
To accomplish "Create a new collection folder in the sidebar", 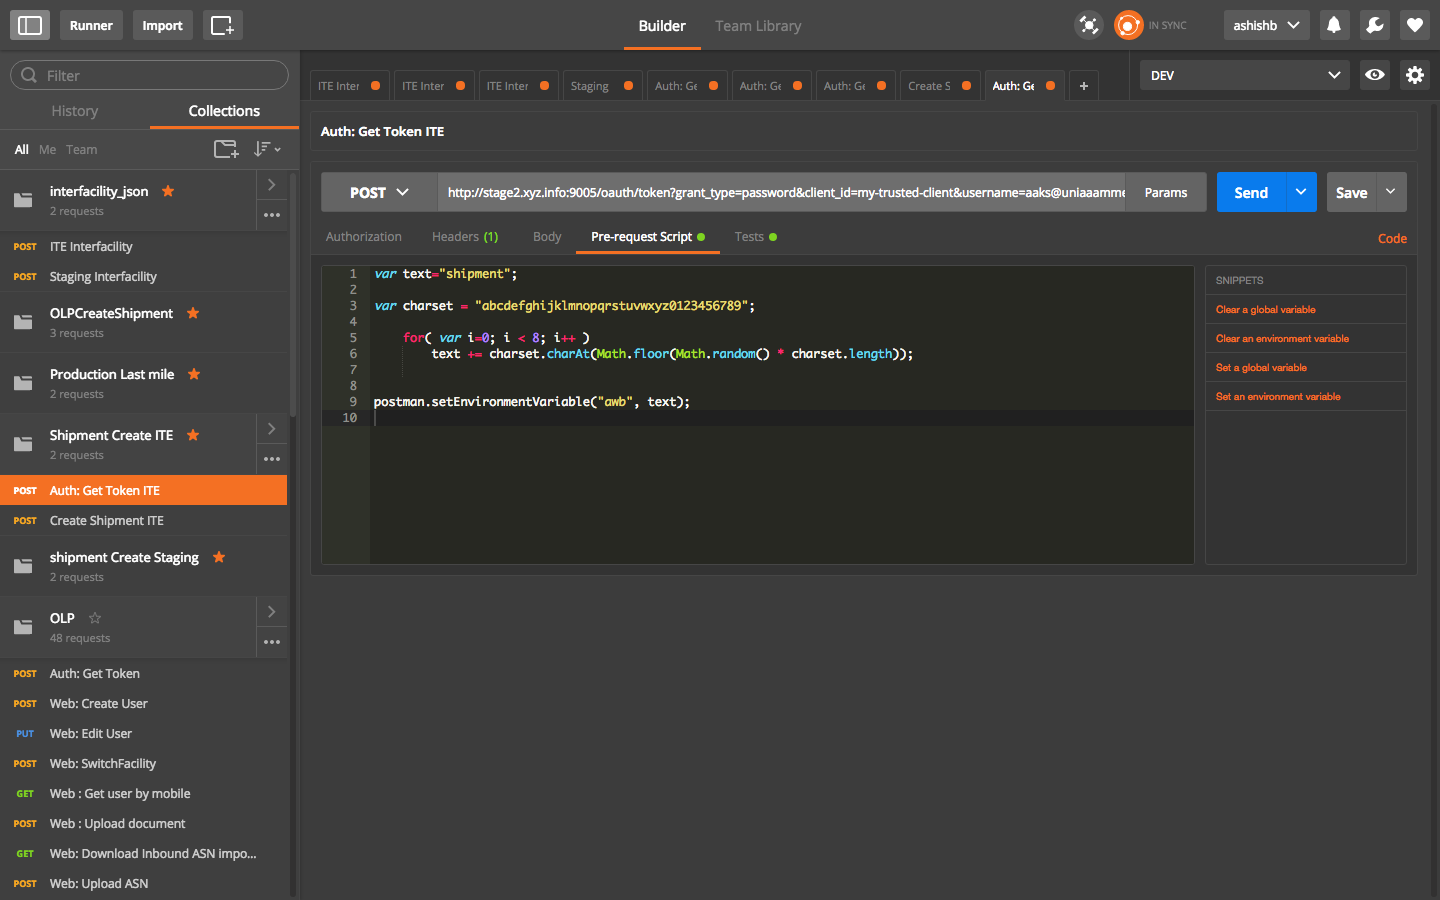I will click(x=226, y=148).
